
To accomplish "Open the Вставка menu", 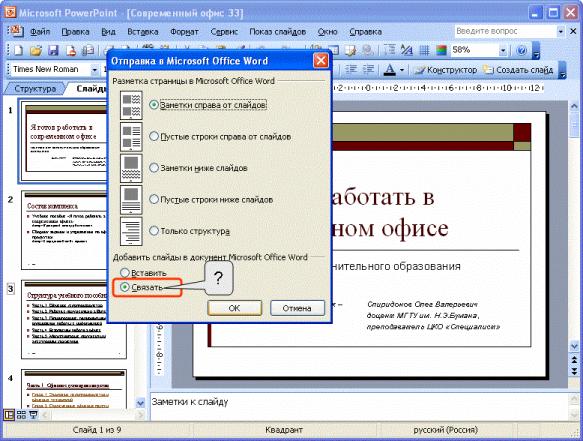I will tap(143, 32).
